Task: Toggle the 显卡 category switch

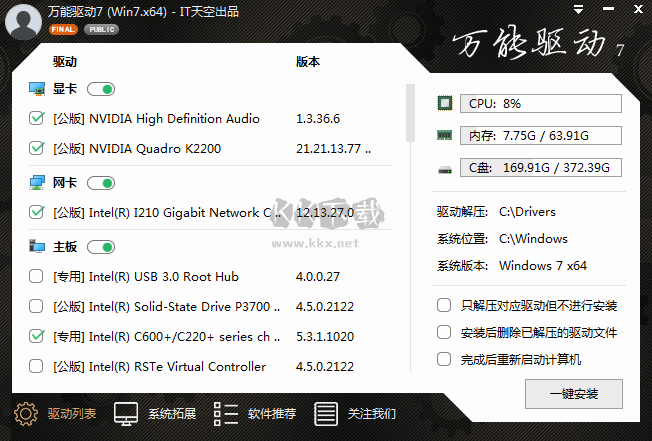Action: pos(101,89)
